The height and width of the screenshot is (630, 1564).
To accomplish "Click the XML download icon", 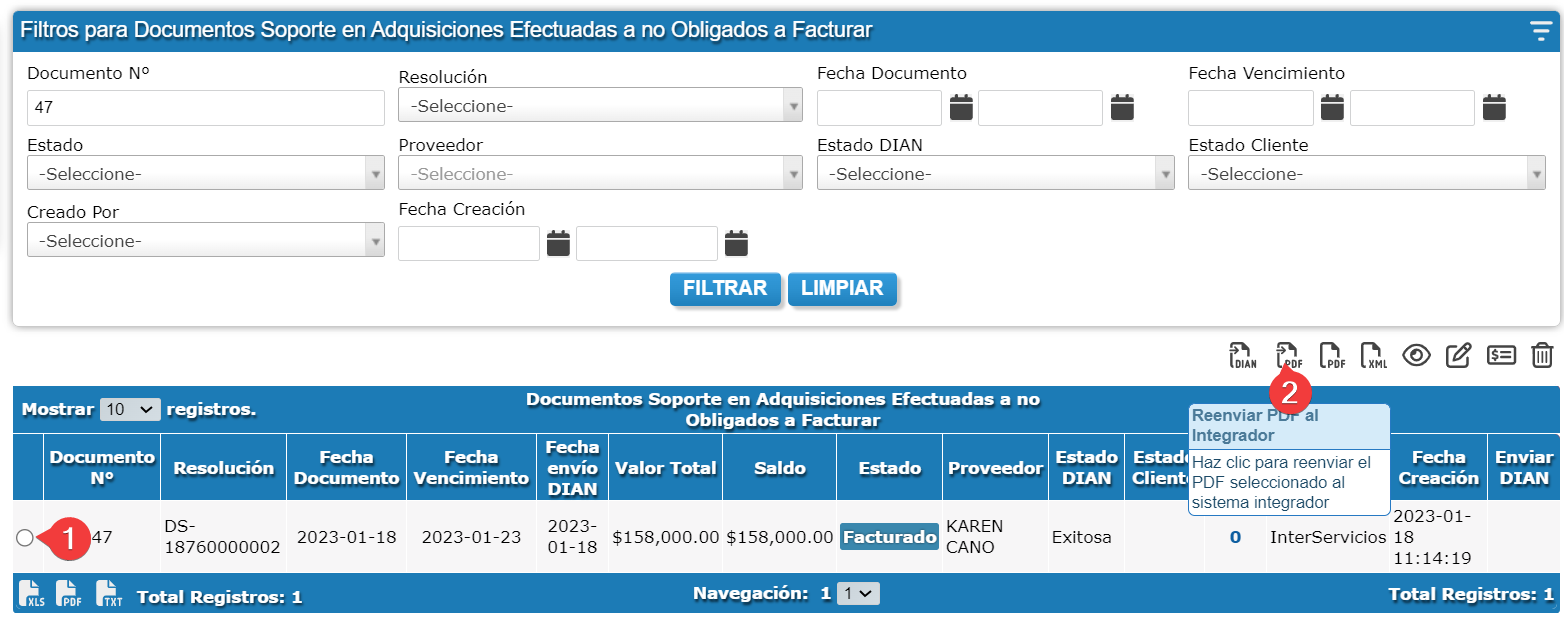I will [x=1374, y=356].
